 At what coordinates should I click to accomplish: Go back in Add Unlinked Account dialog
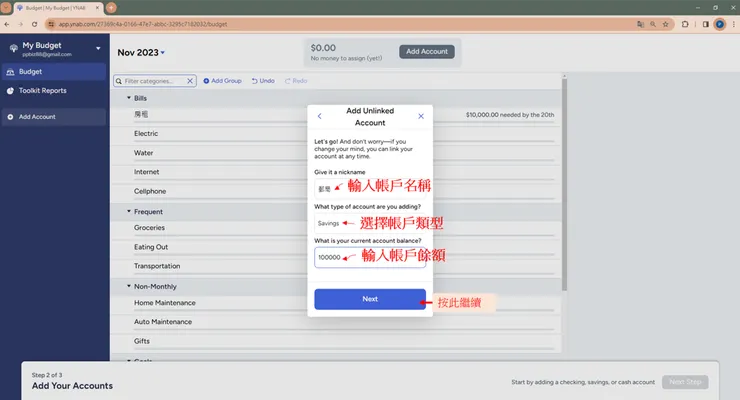(x=320, y=116)
